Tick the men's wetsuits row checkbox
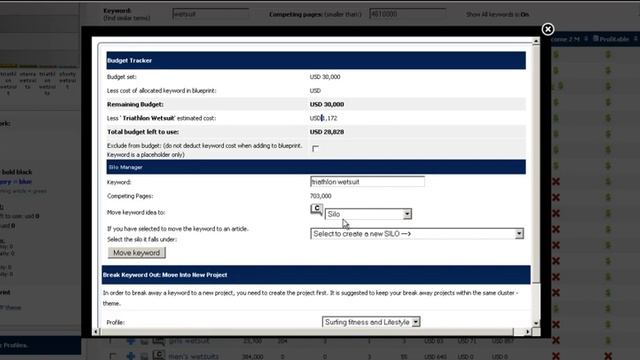The height and width of the screenshot is (360, 640). pyautogui.click(x=113, y=356)
